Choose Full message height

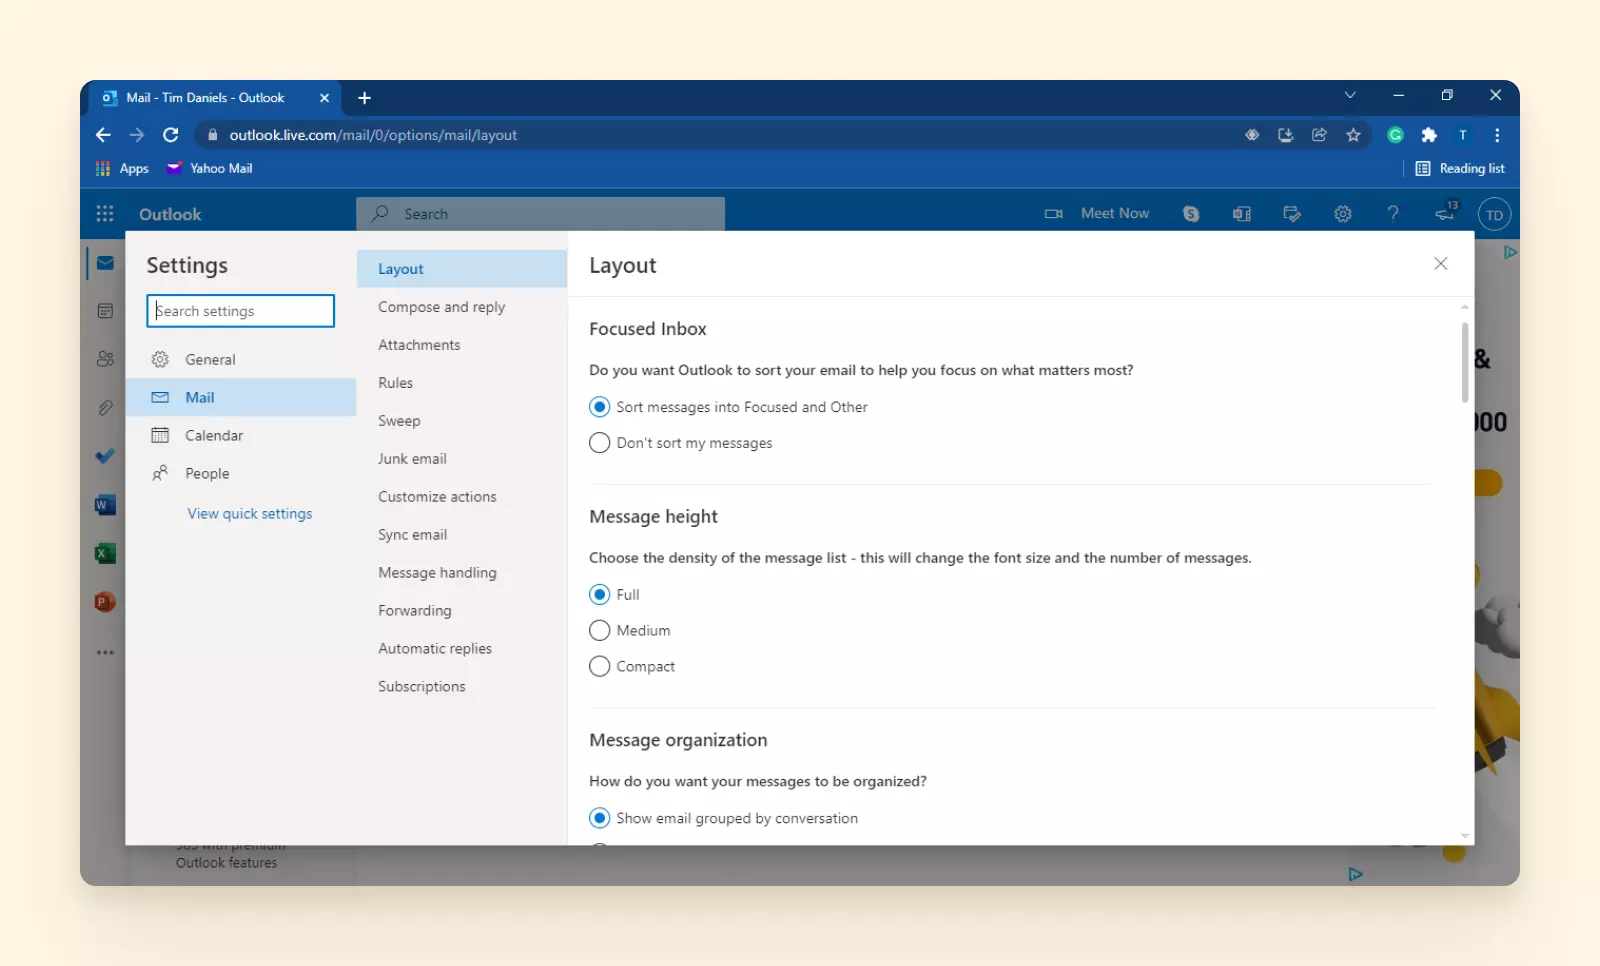[x=614, y=595]
